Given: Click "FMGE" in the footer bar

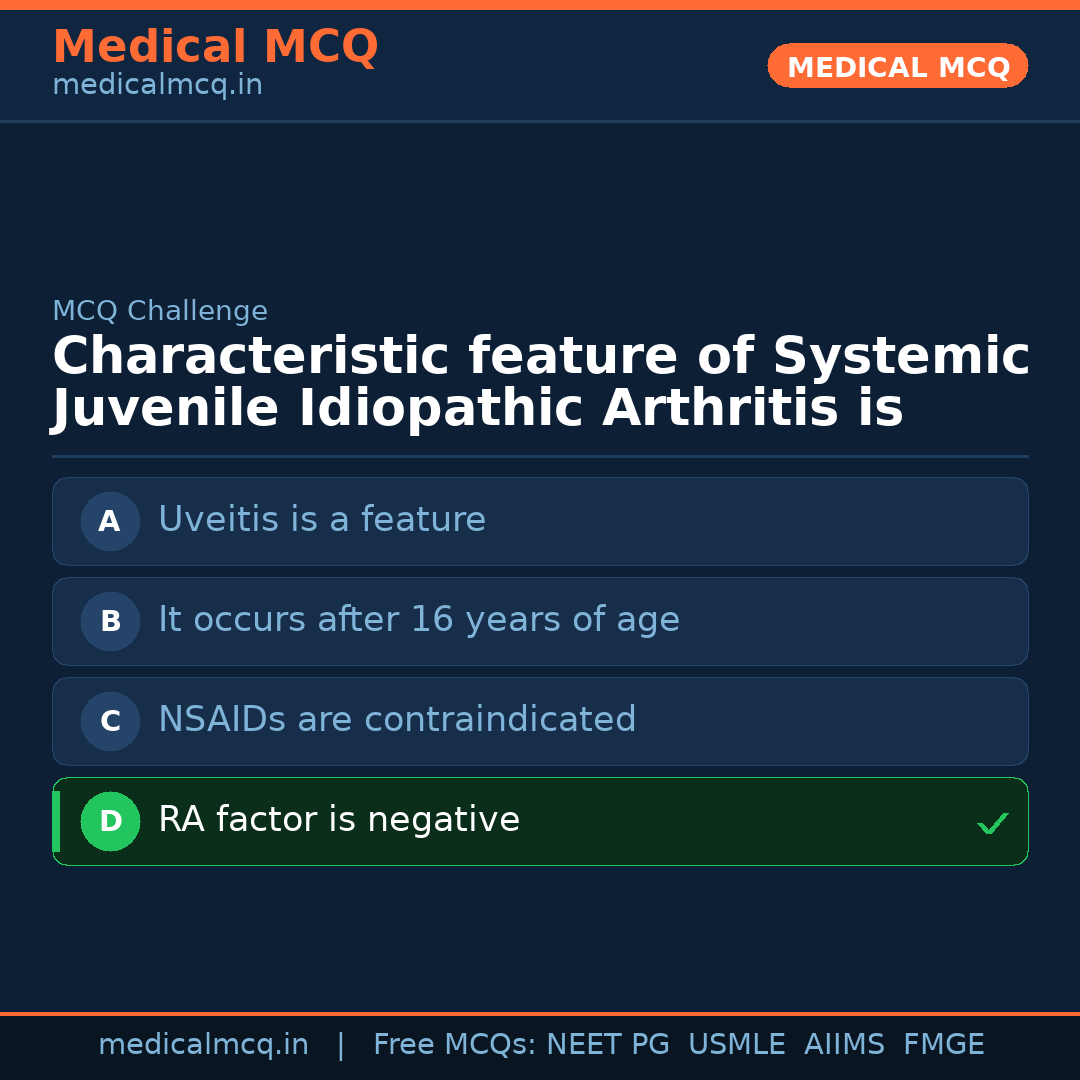Looking at the screenshot, I should point(943,1045).
